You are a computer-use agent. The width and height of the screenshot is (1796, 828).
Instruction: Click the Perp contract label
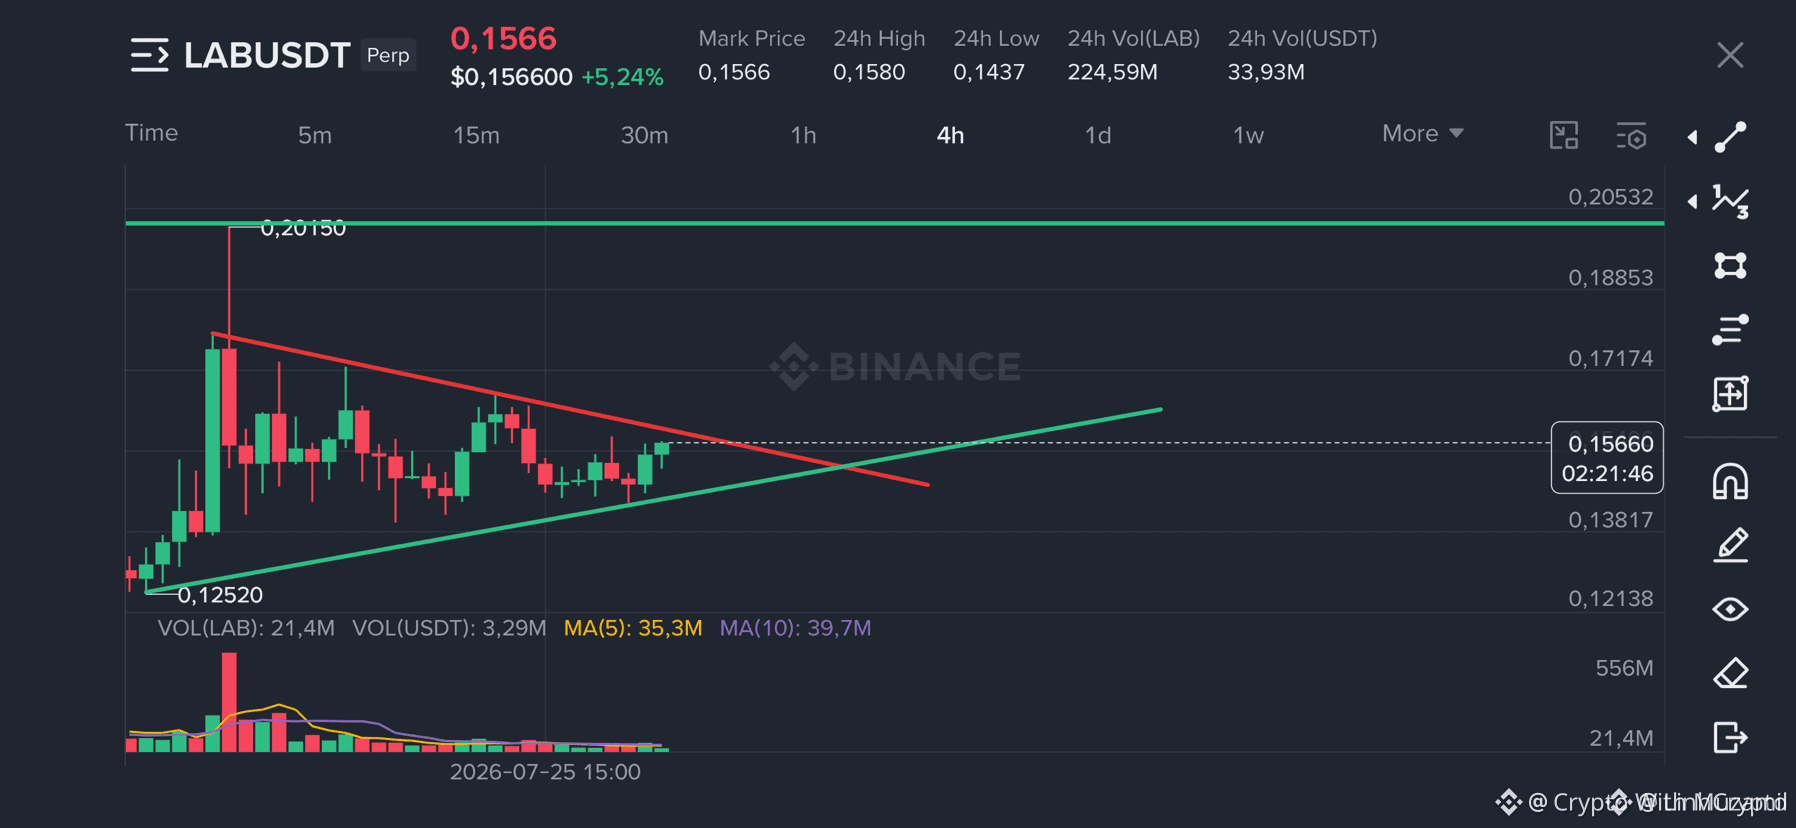tap(388, 55)
